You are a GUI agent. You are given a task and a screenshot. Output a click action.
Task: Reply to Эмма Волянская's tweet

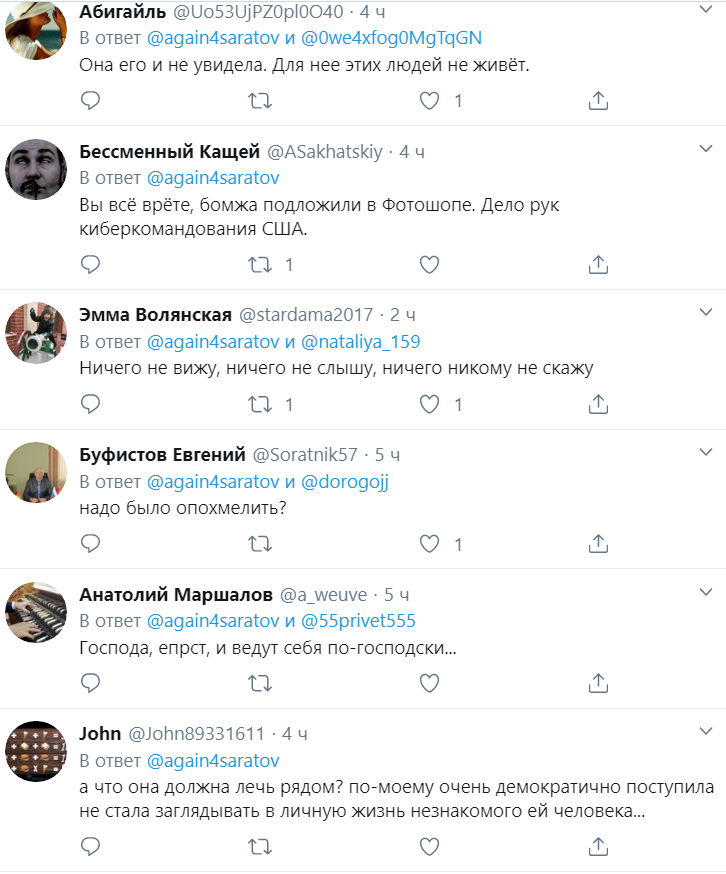pyautogui.click(x=90, y=405)
